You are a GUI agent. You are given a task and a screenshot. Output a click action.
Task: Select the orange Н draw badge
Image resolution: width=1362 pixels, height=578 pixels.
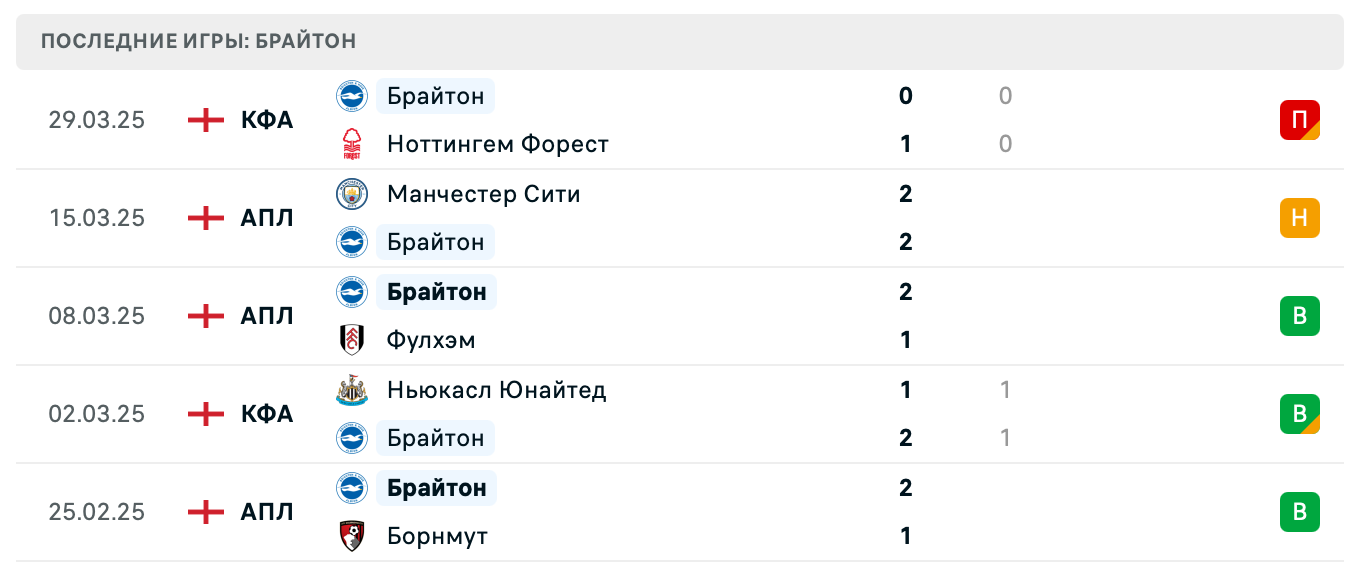[x=1301, y=218]
